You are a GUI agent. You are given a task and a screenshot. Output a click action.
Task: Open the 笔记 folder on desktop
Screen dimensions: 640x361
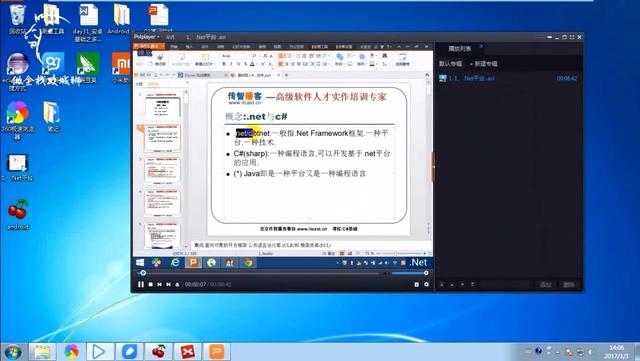click(x=52, y=116)
